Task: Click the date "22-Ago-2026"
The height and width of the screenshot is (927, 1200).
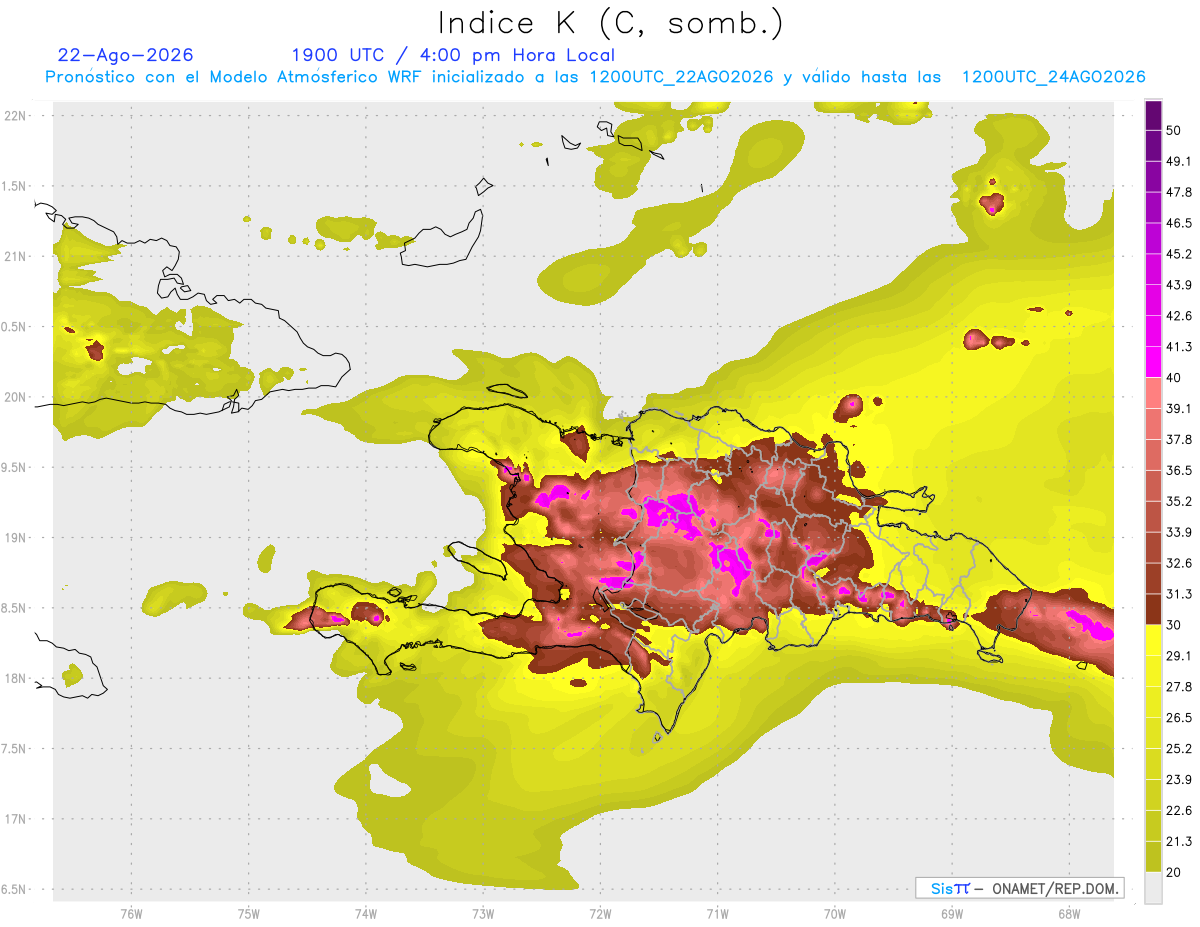Action: coord(126,55)
